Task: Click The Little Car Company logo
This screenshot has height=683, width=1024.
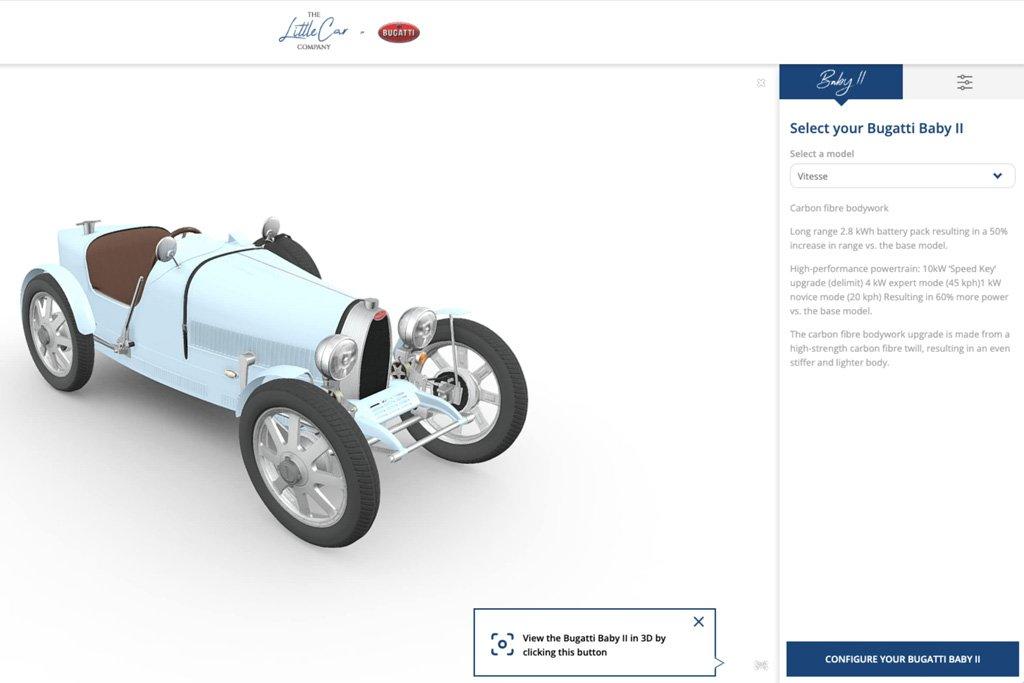Action: pyautogui.click(x=314, y=31)
